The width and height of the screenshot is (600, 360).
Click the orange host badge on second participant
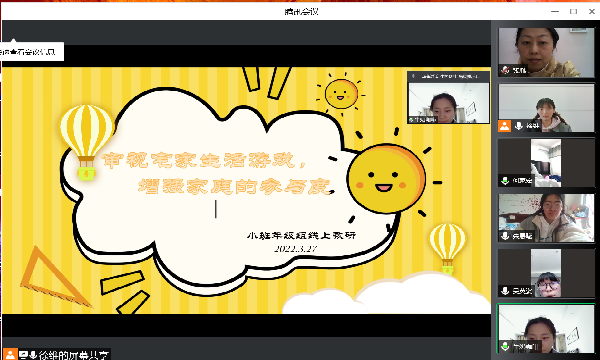click(x=504, y=126)
